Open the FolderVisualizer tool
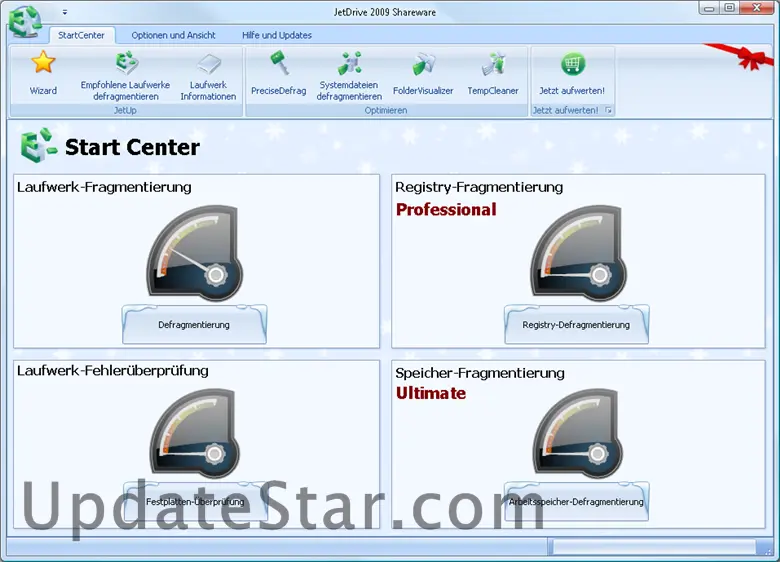The width and height of the screenshot is (780, 562). pos(423,64)
